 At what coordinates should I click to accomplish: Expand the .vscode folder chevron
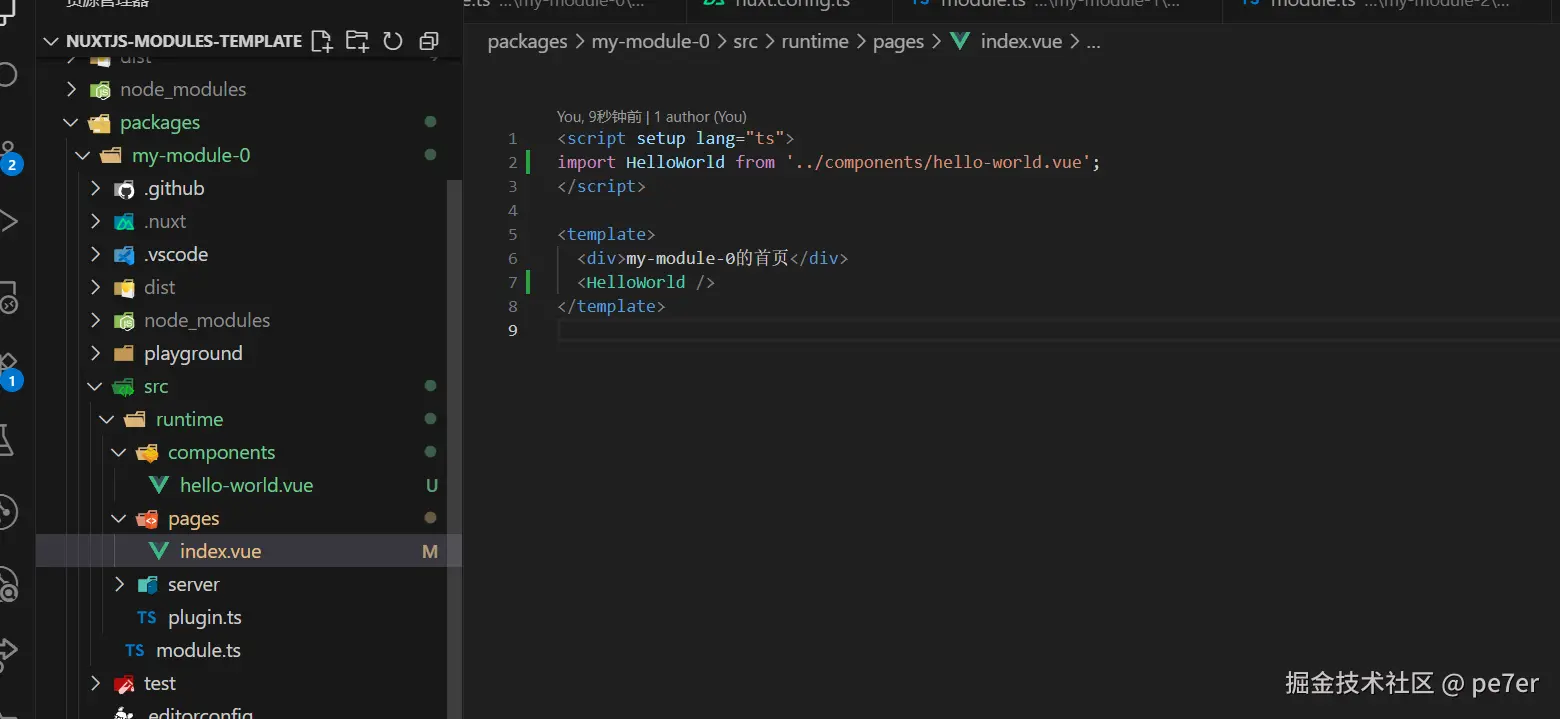pos(95,255)
